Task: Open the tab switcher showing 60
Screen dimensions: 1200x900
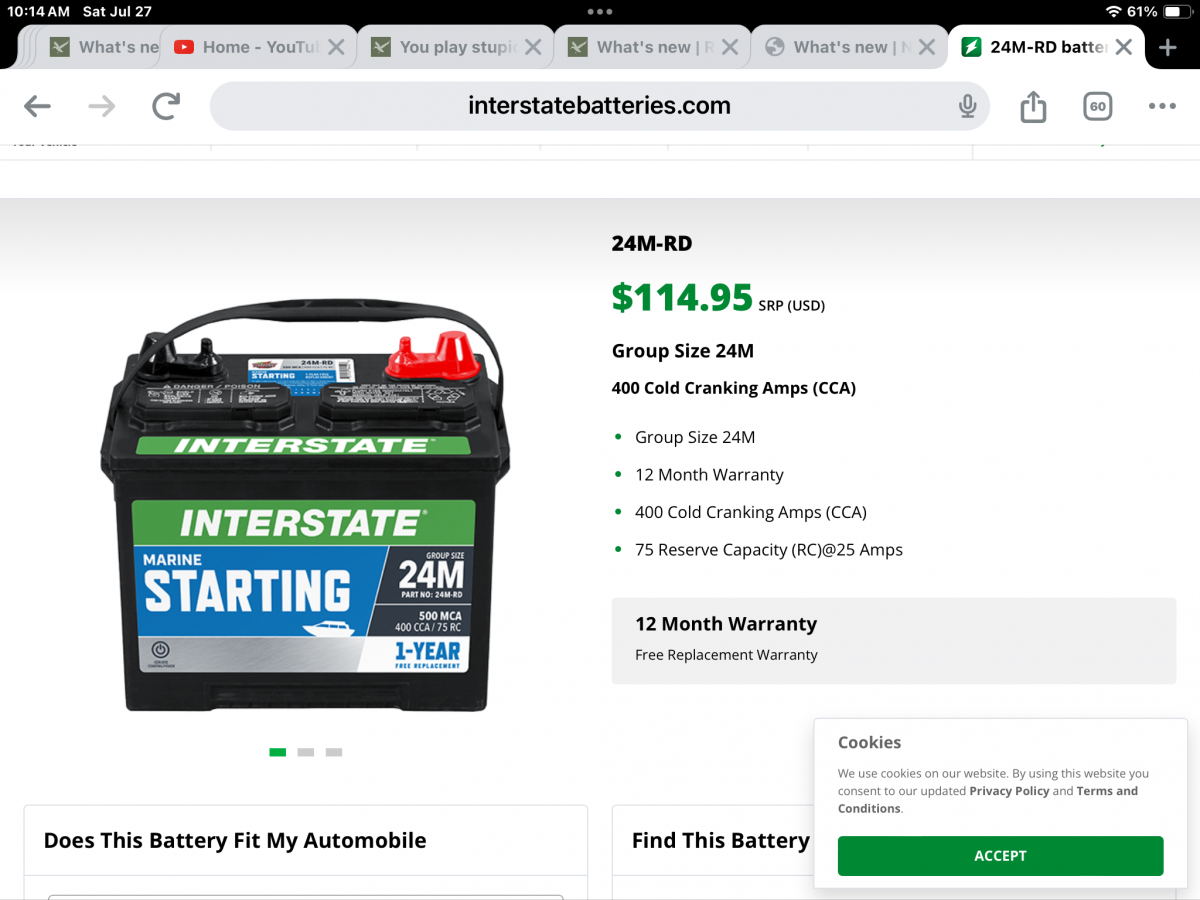Action: (x=1097, y=106)
